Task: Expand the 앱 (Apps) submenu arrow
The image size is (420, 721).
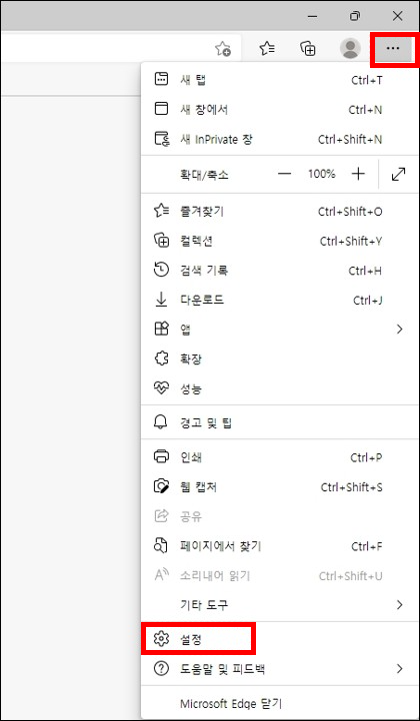Action: [399, 329]
